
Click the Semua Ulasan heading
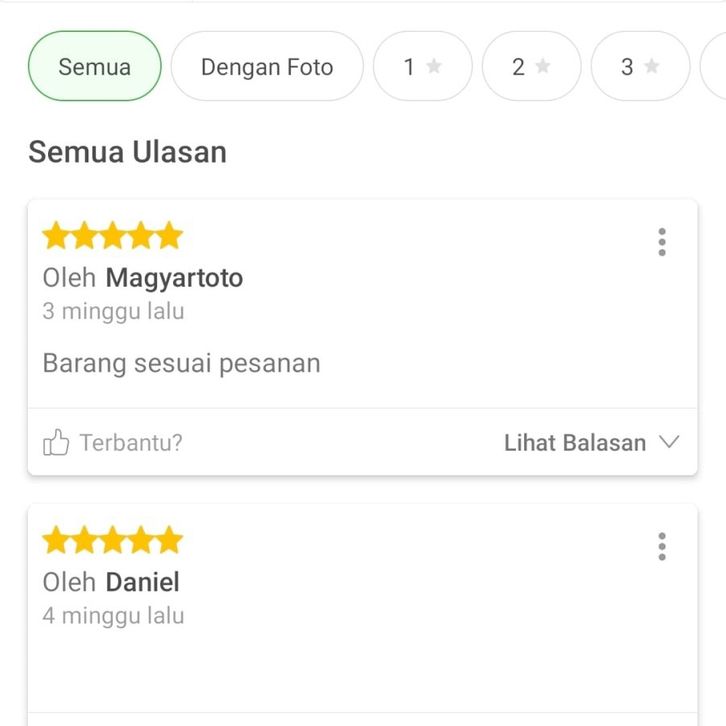[x=127, y=152]
